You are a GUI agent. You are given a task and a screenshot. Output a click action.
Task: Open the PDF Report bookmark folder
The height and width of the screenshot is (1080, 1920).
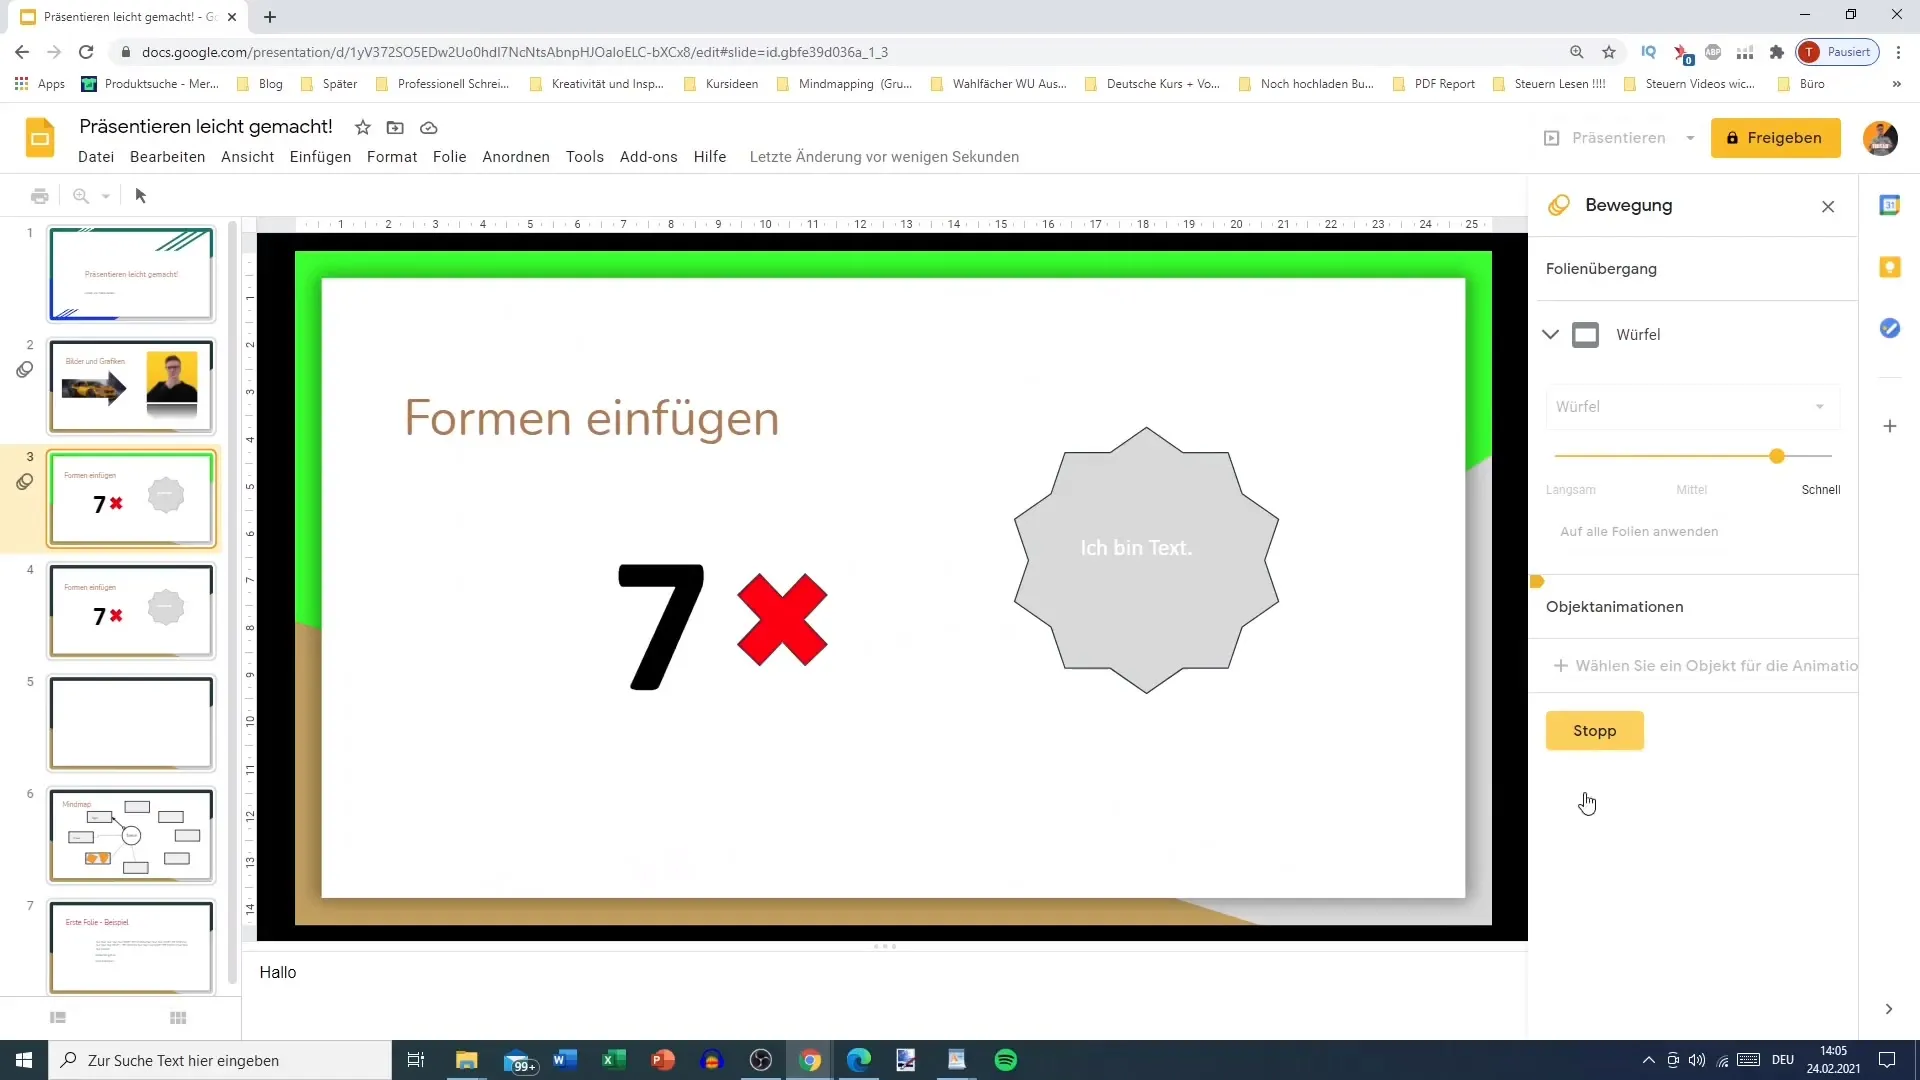1434,84
